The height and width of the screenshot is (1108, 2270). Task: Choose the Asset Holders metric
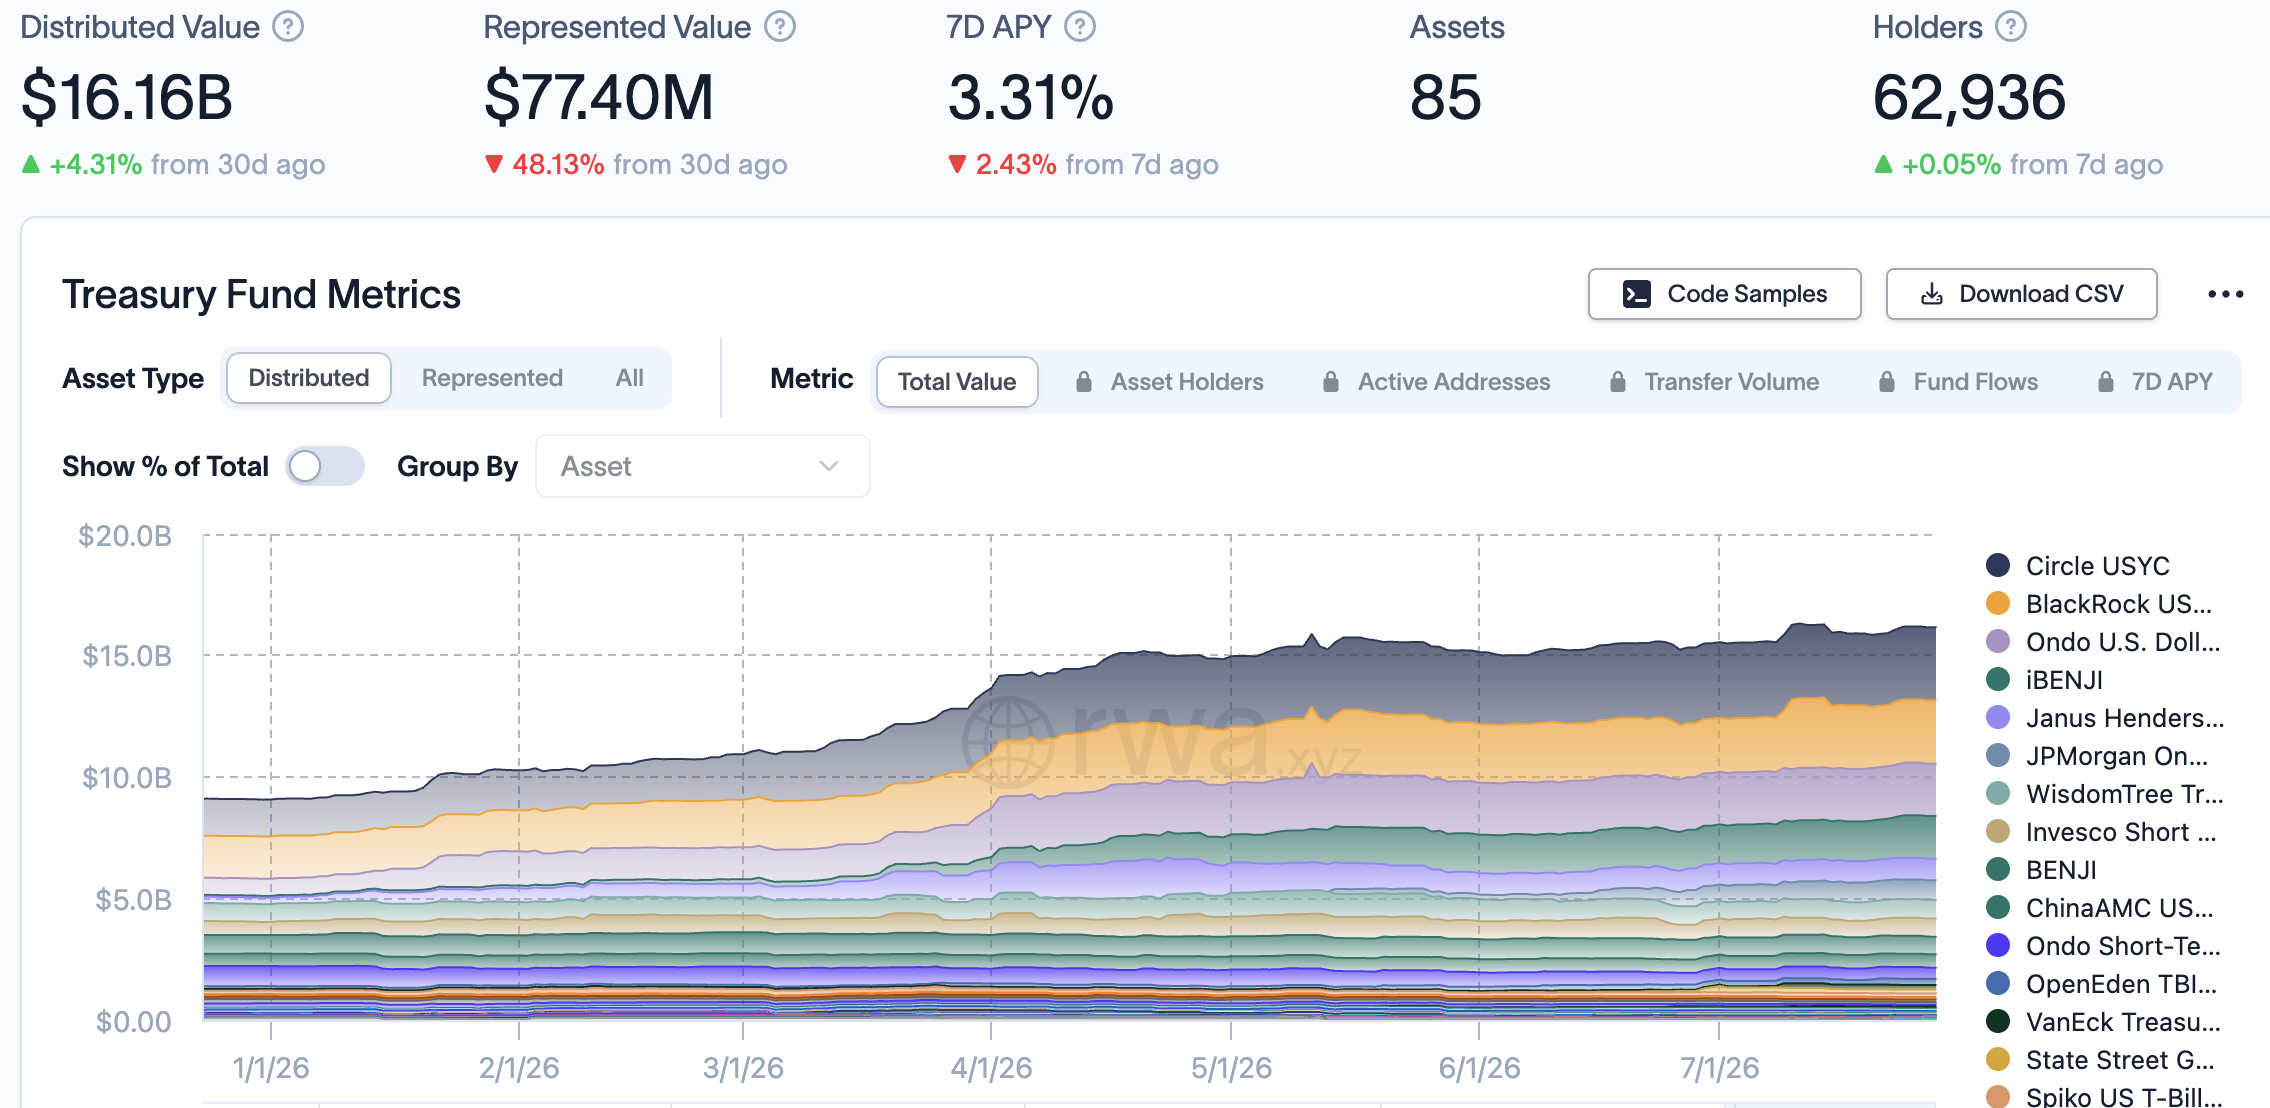pyautogui.click(x=1169, y=382)
